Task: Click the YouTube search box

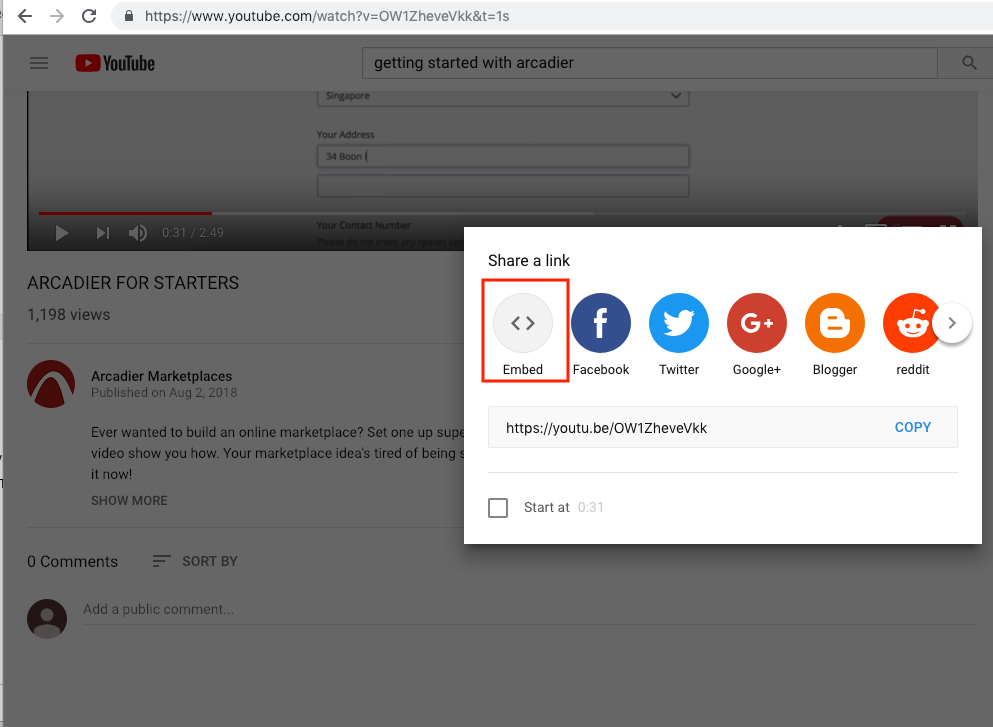Action: point(649,63)
